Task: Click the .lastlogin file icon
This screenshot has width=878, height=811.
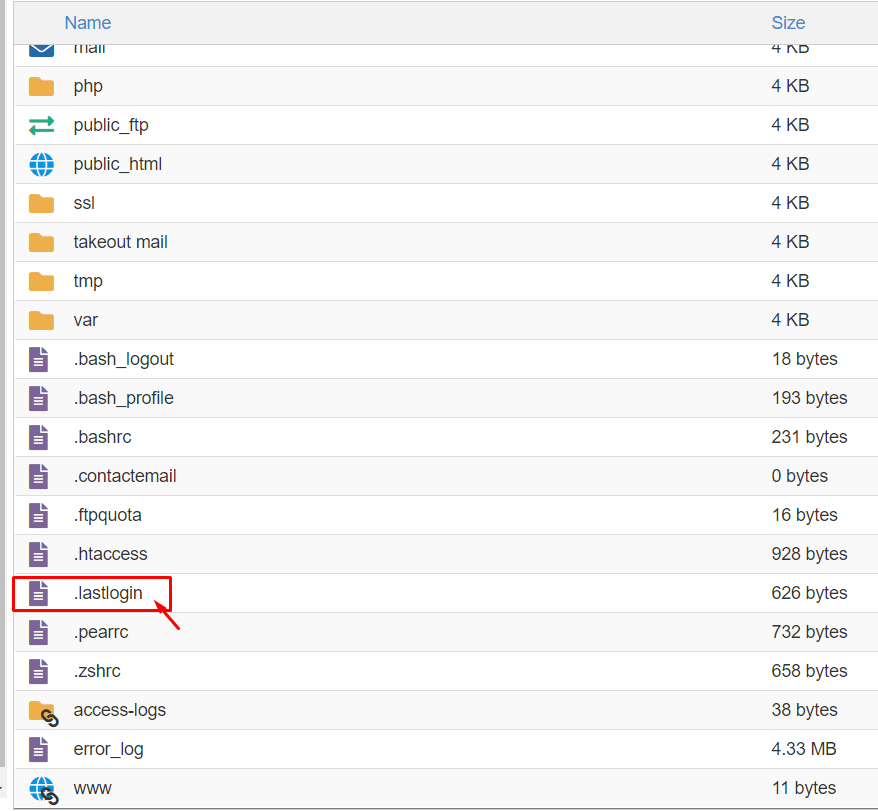Action: click(x=38, y=593)
